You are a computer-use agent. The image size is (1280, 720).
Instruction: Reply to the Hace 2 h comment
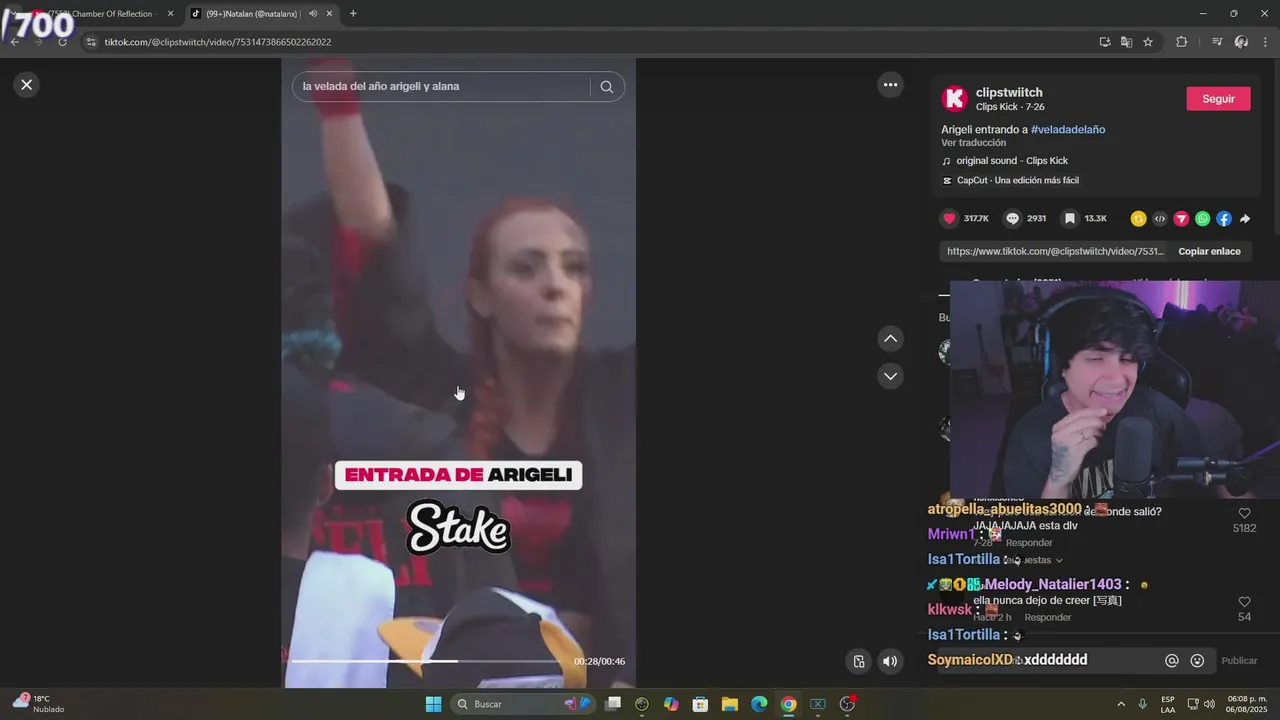1047,618
